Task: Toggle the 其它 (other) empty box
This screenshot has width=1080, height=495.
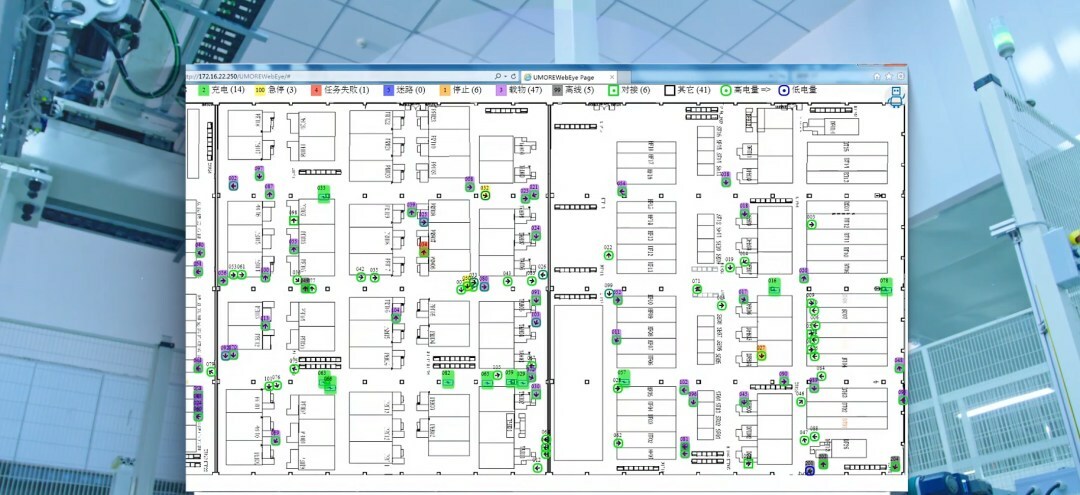Action: coord(670,90)
